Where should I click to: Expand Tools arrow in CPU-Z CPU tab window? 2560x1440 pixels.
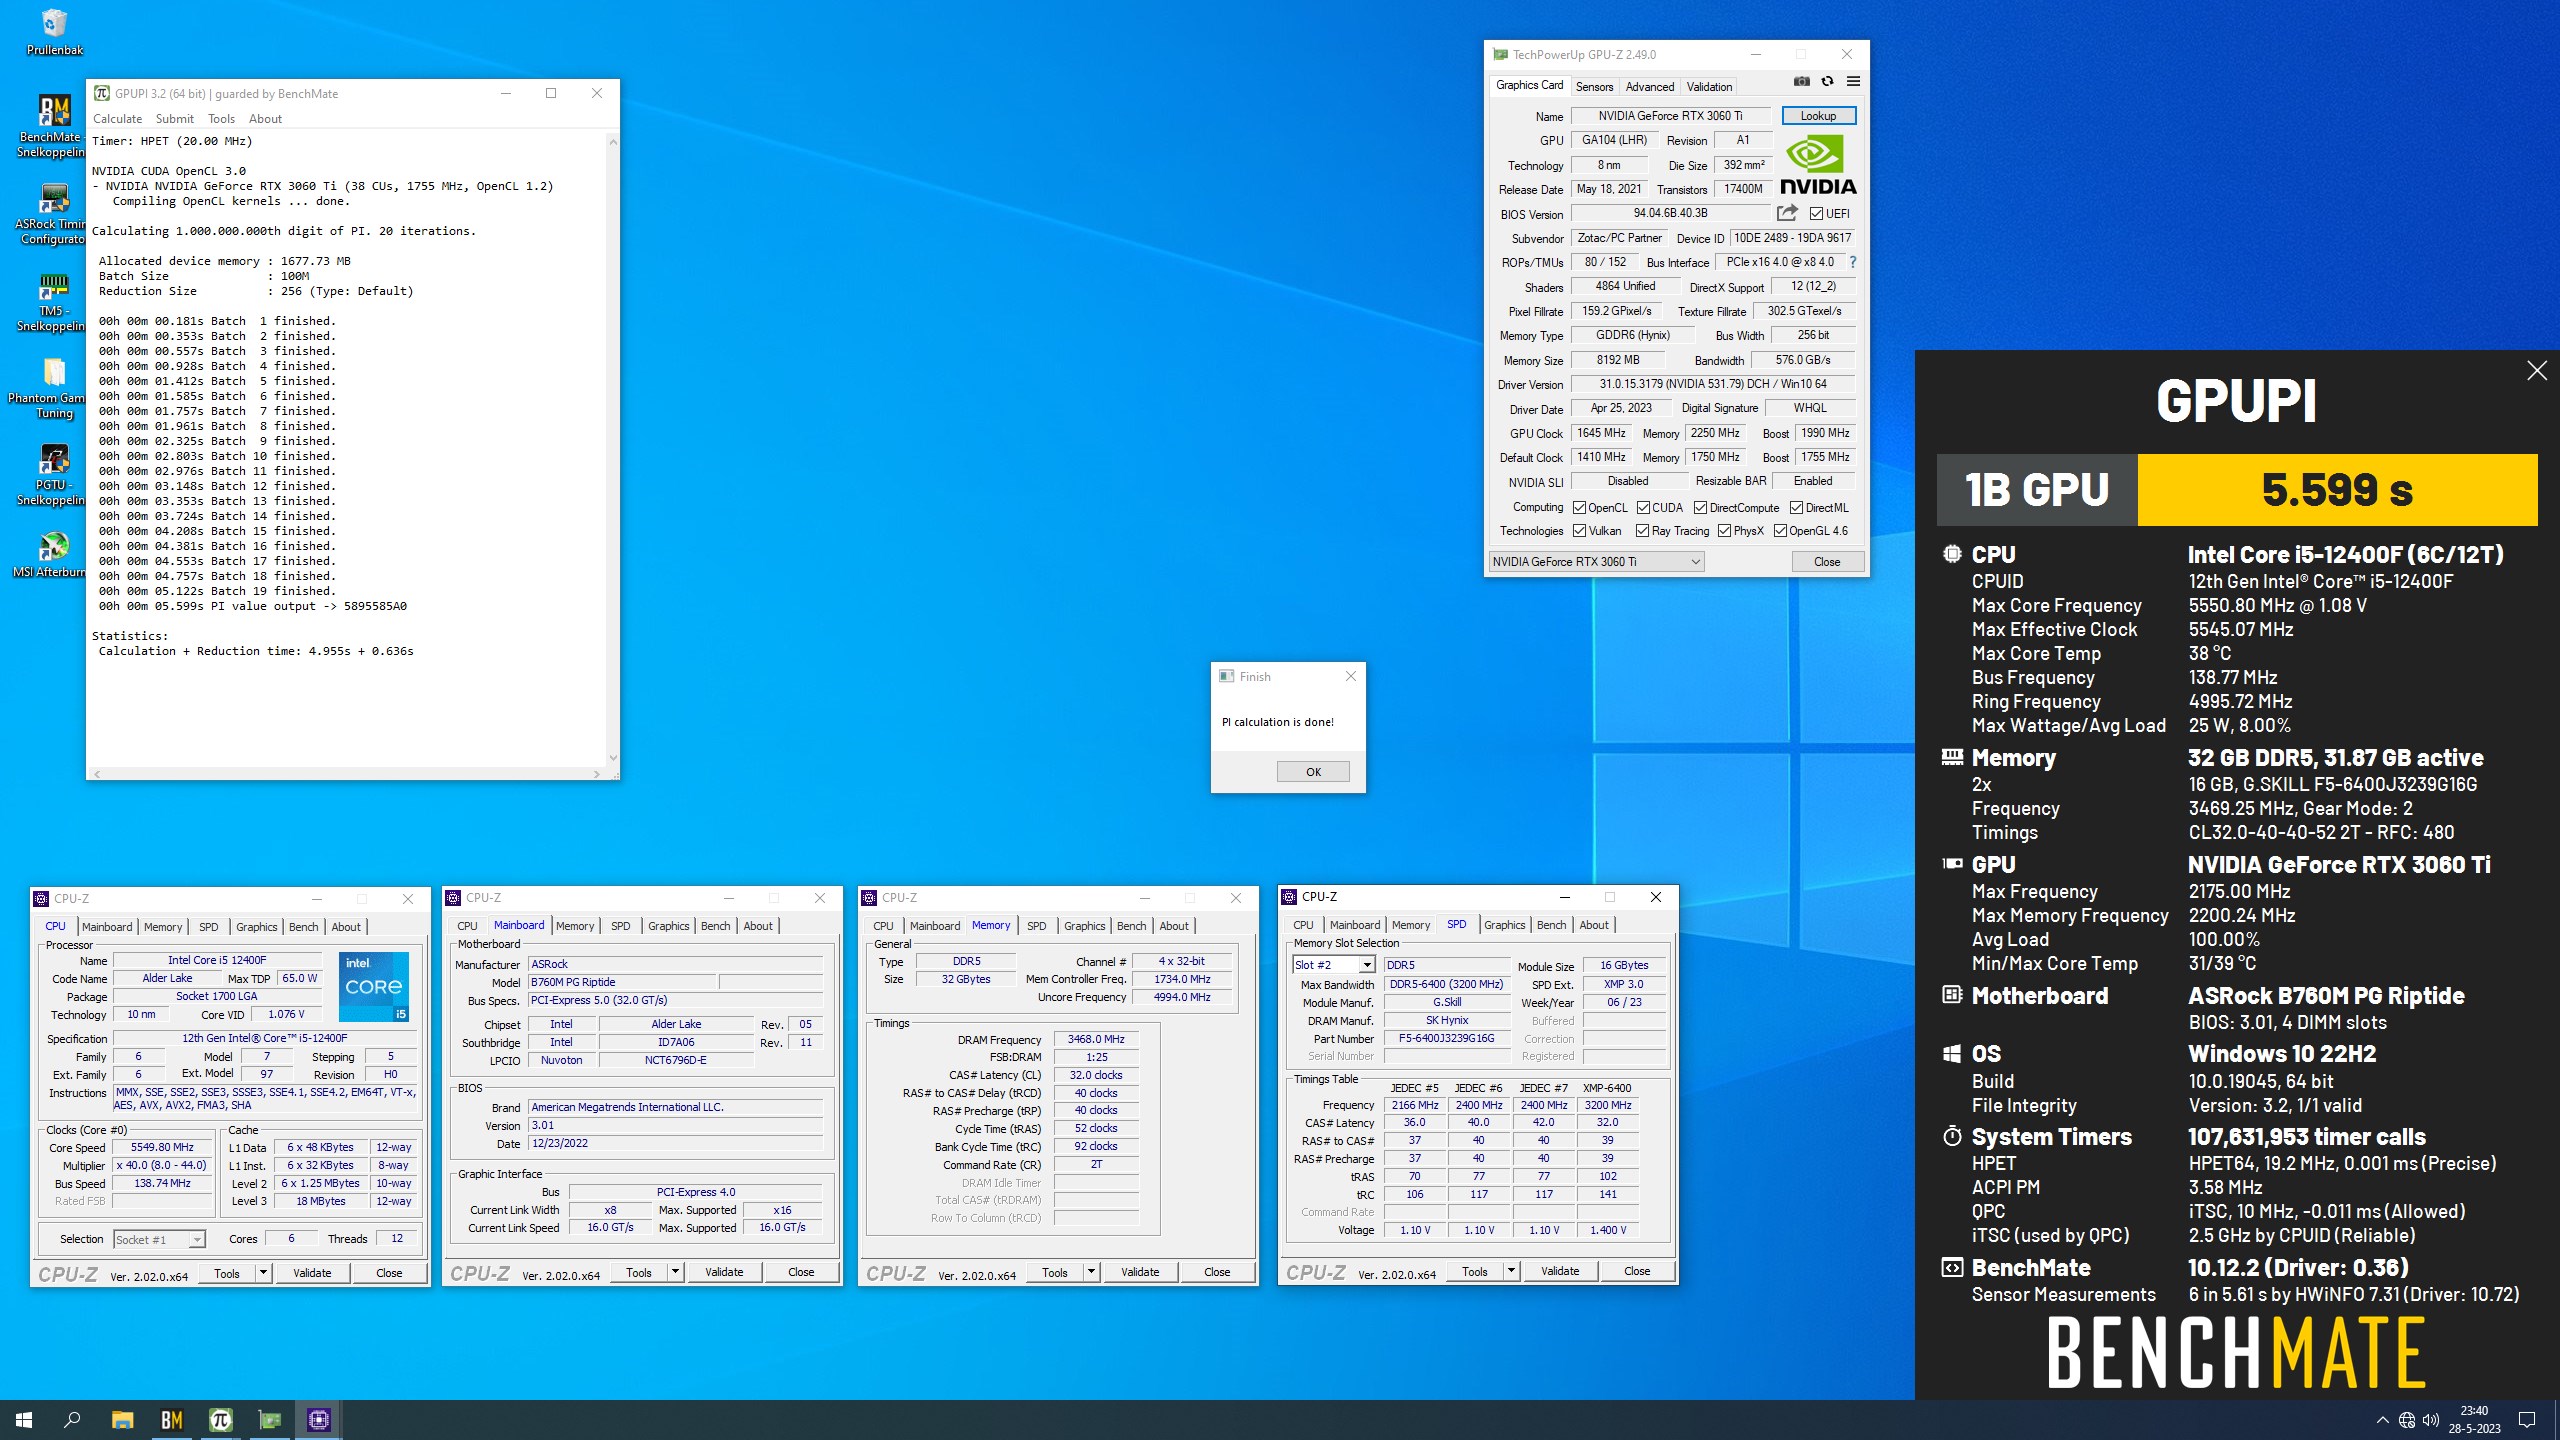(x=263, y=1273)
